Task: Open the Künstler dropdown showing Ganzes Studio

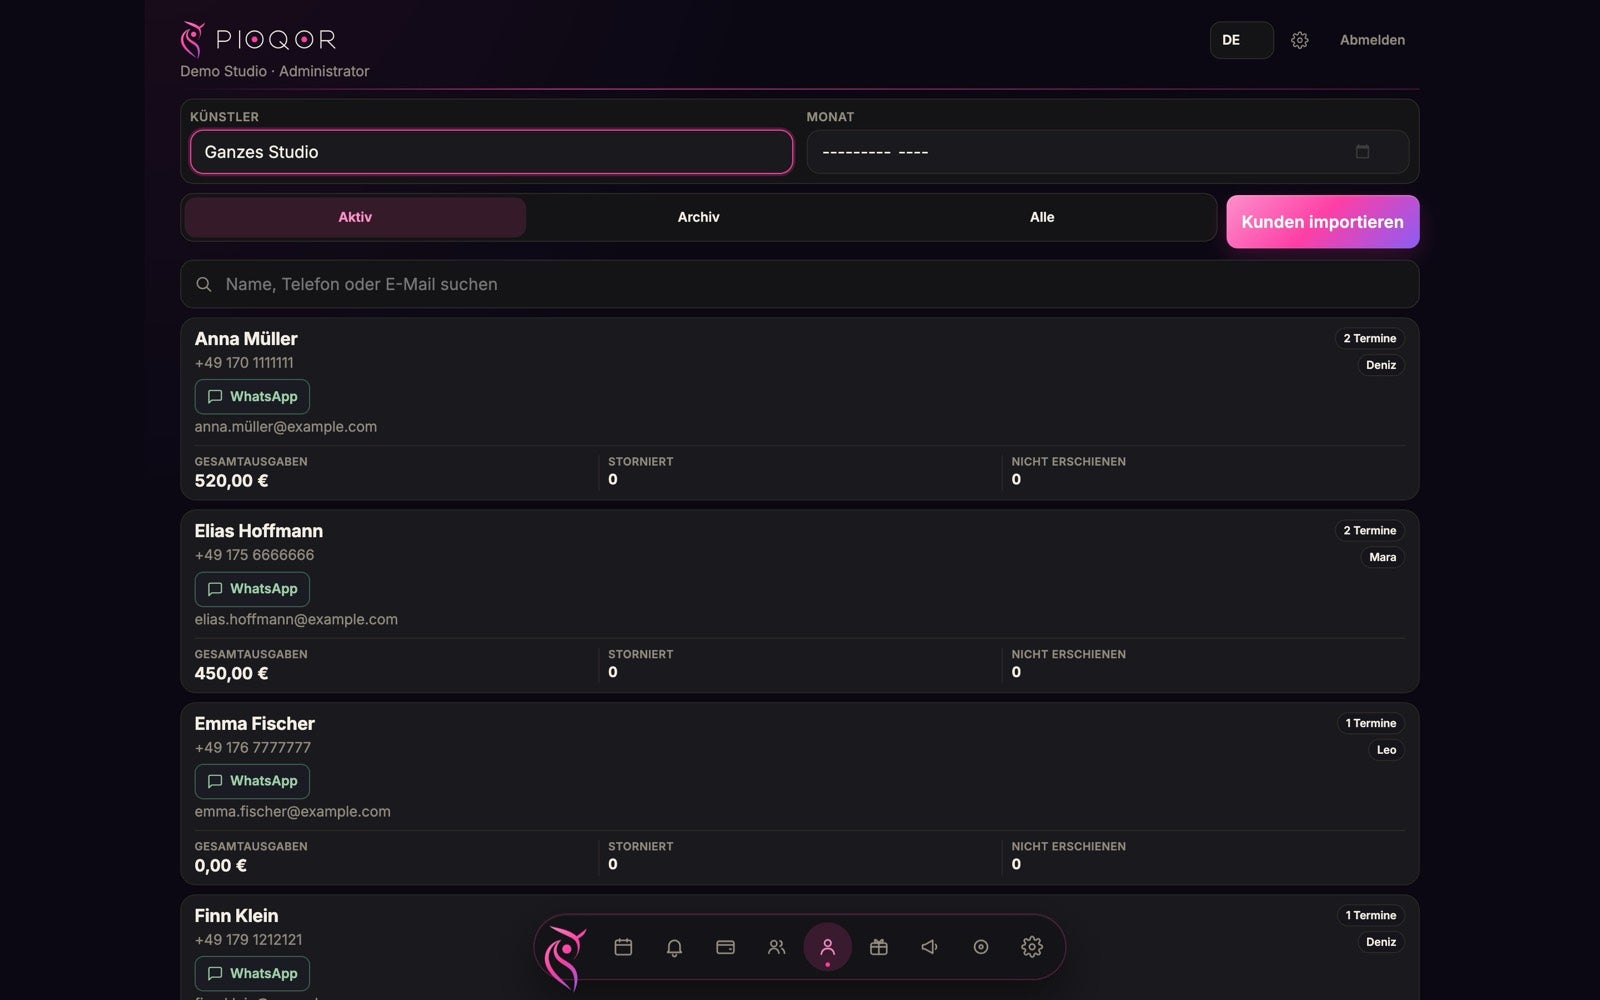Action: (x=491, y=152)
